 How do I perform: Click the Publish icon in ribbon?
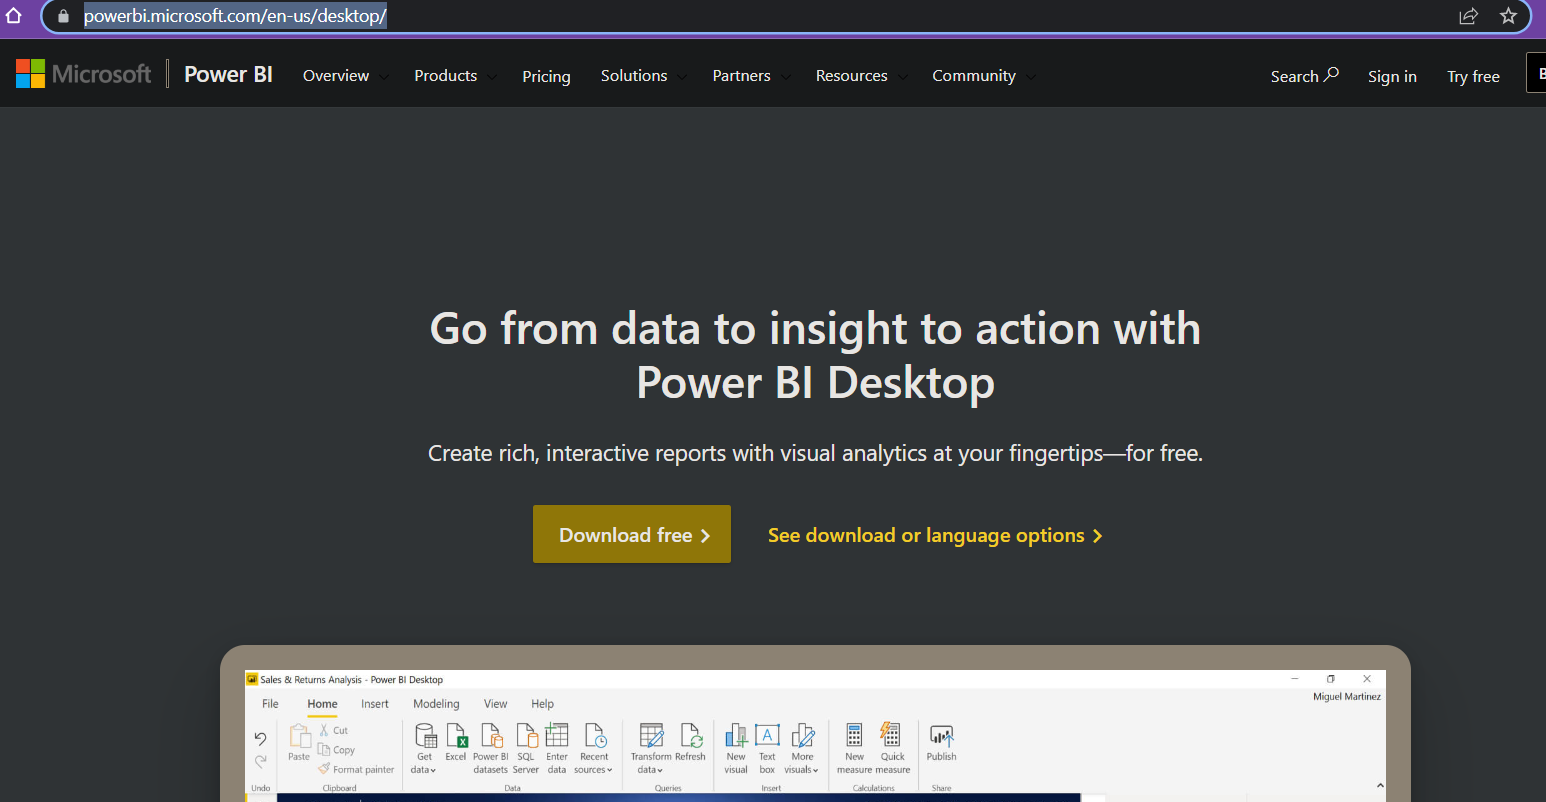pos(941,737)
